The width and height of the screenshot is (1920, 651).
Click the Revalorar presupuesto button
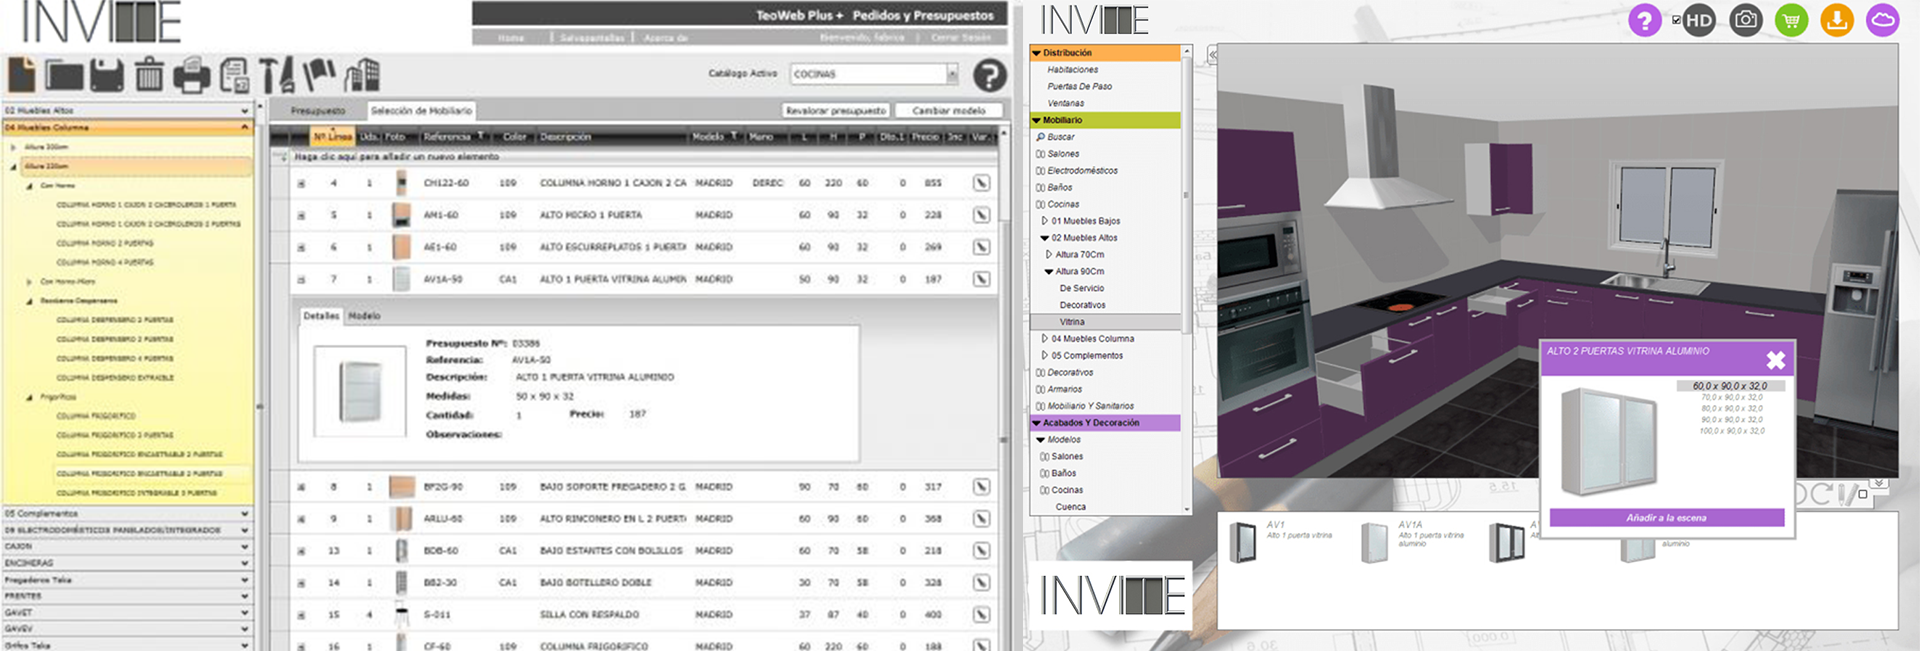(836, 110)
